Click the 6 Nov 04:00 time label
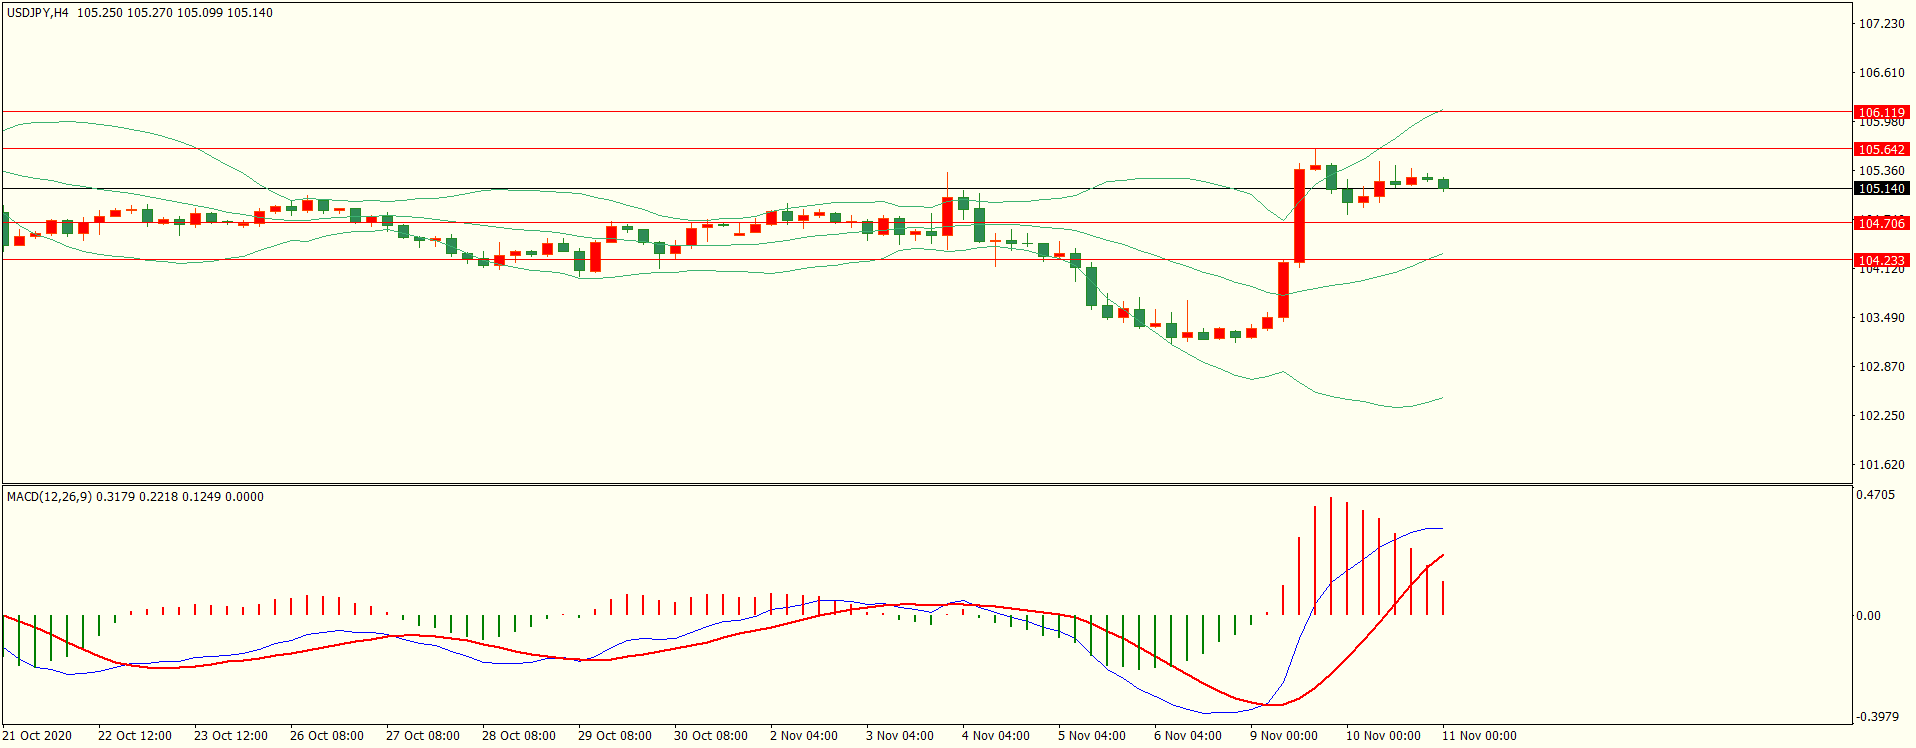 click(1188, 736)
